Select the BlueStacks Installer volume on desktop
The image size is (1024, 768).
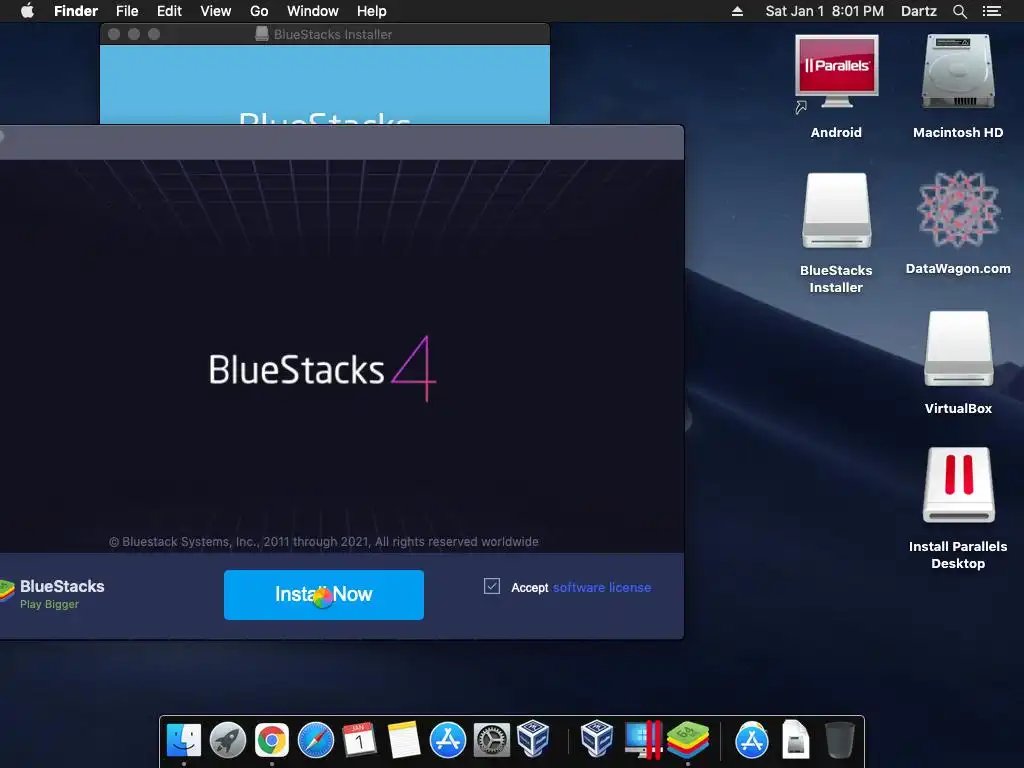pyautogui.click(x=836, y=233)
